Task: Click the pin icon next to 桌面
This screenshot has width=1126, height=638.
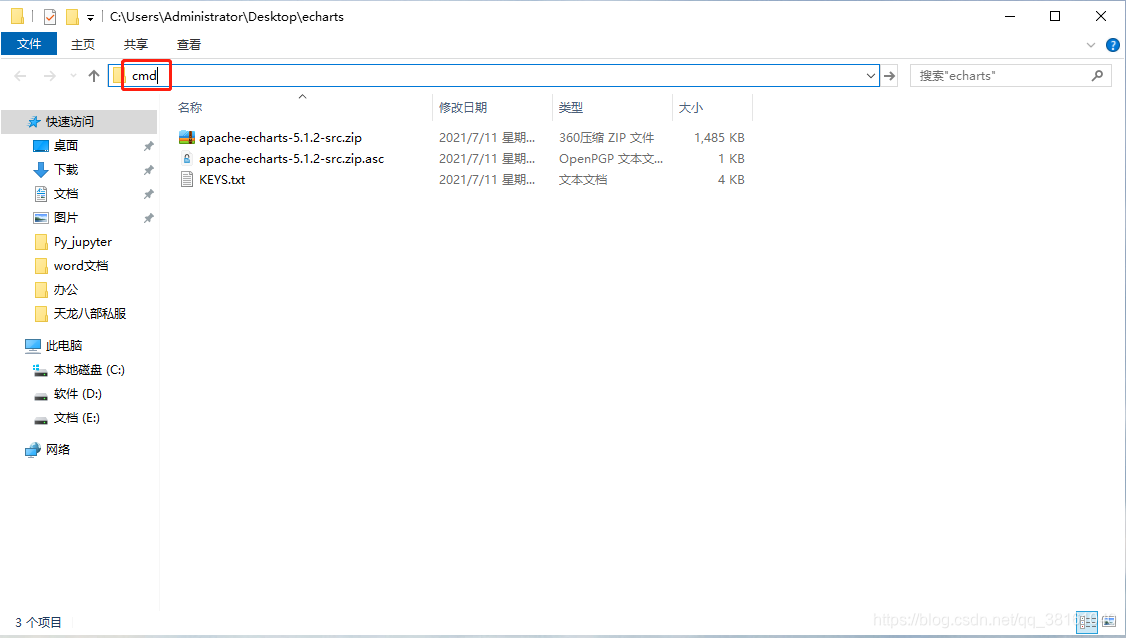Action: point(149,146)
